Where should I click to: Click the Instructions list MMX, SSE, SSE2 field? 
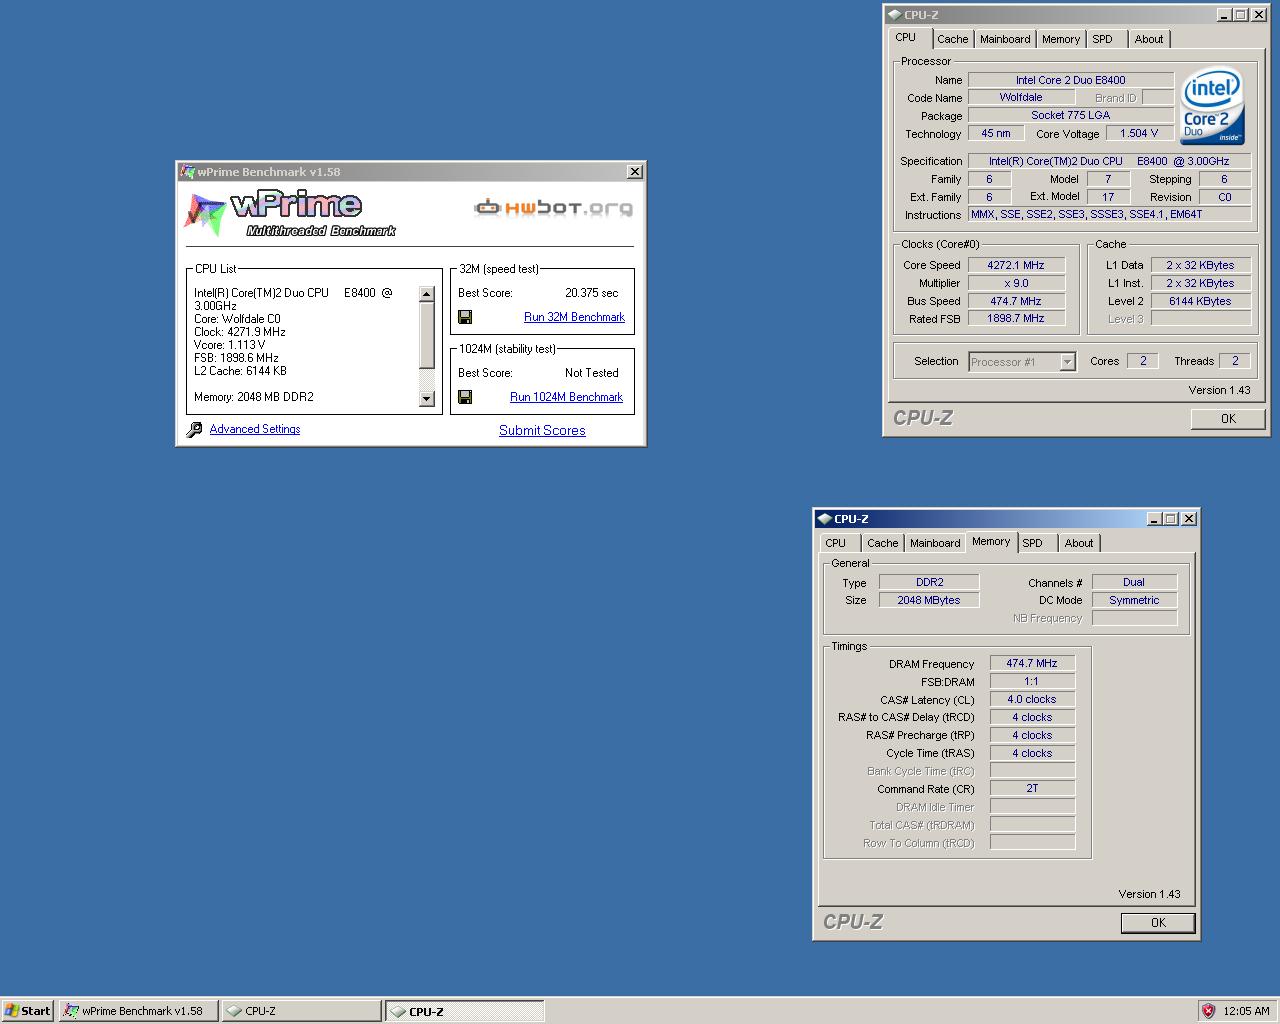1109,214
